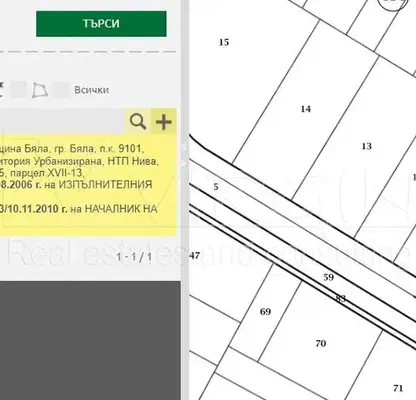Select parcel 13 on the map
This screenshot has height=400, width=416.
click(x=366, y=146)
